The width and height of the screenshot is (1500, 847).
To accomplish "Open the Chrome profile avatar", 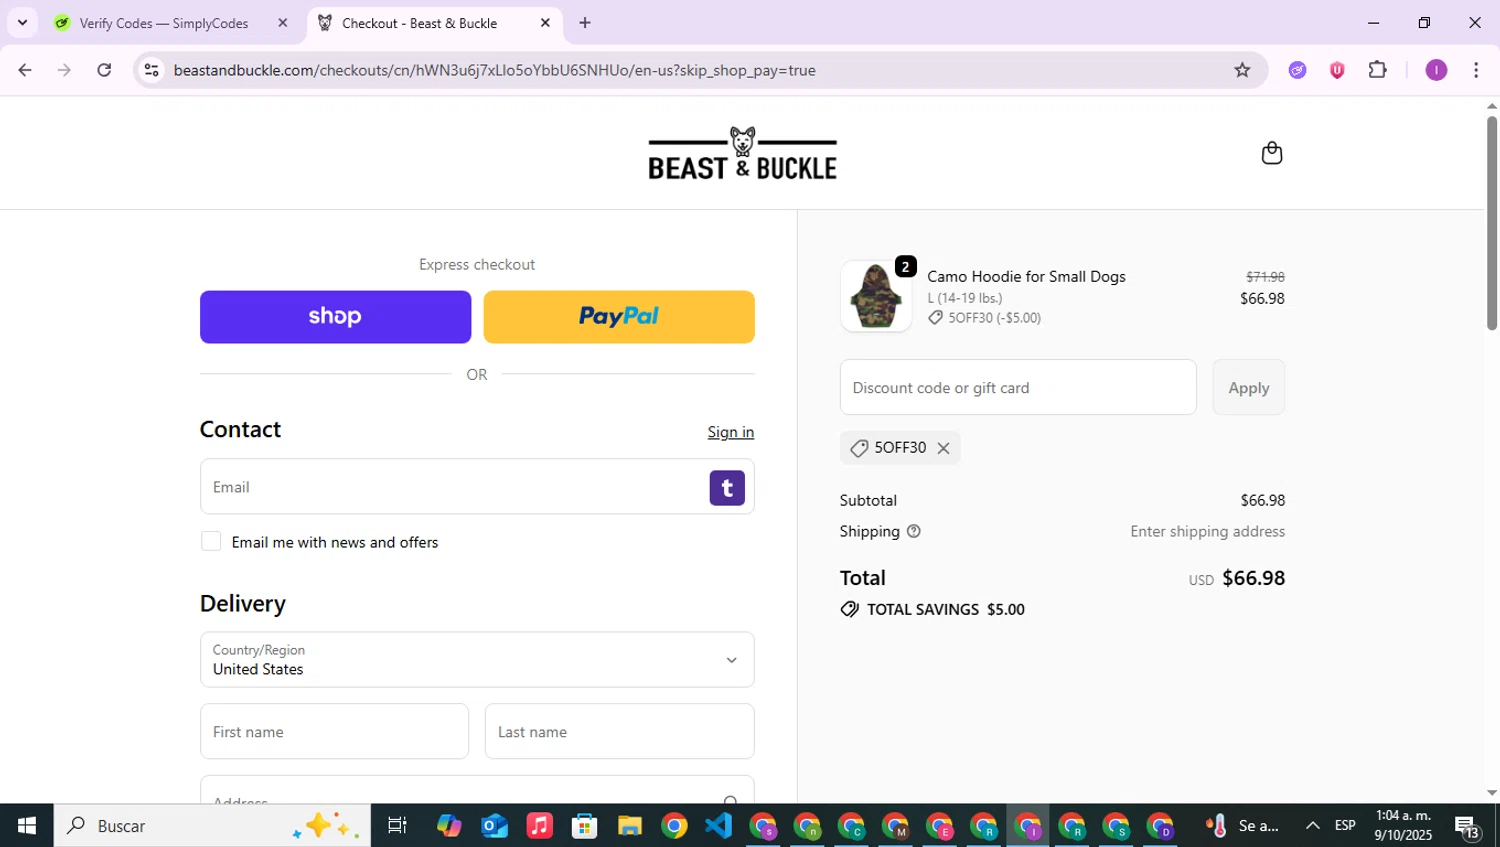I will tap(1436, 70).
